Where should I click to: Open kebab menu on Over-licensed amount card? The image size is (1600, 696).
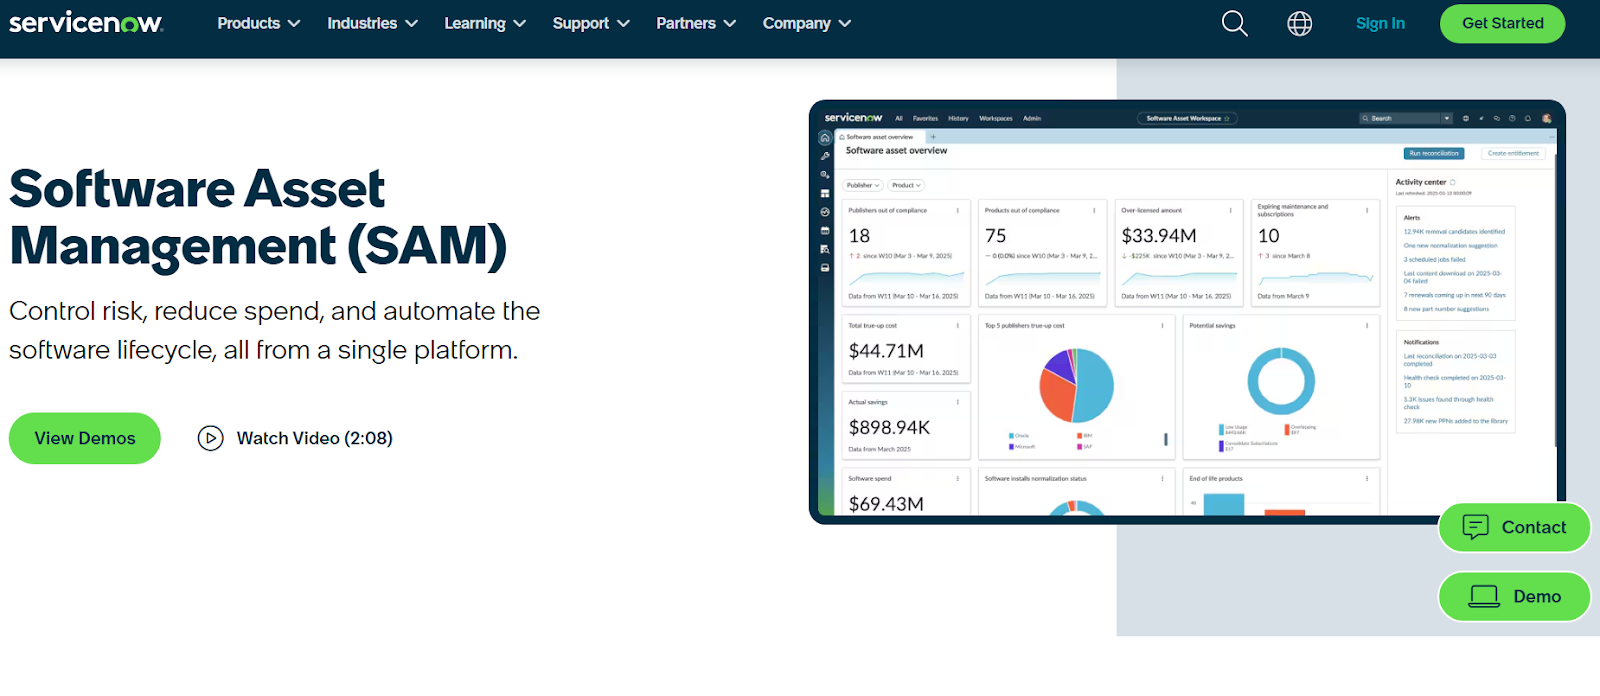[x=1231, y=210]
